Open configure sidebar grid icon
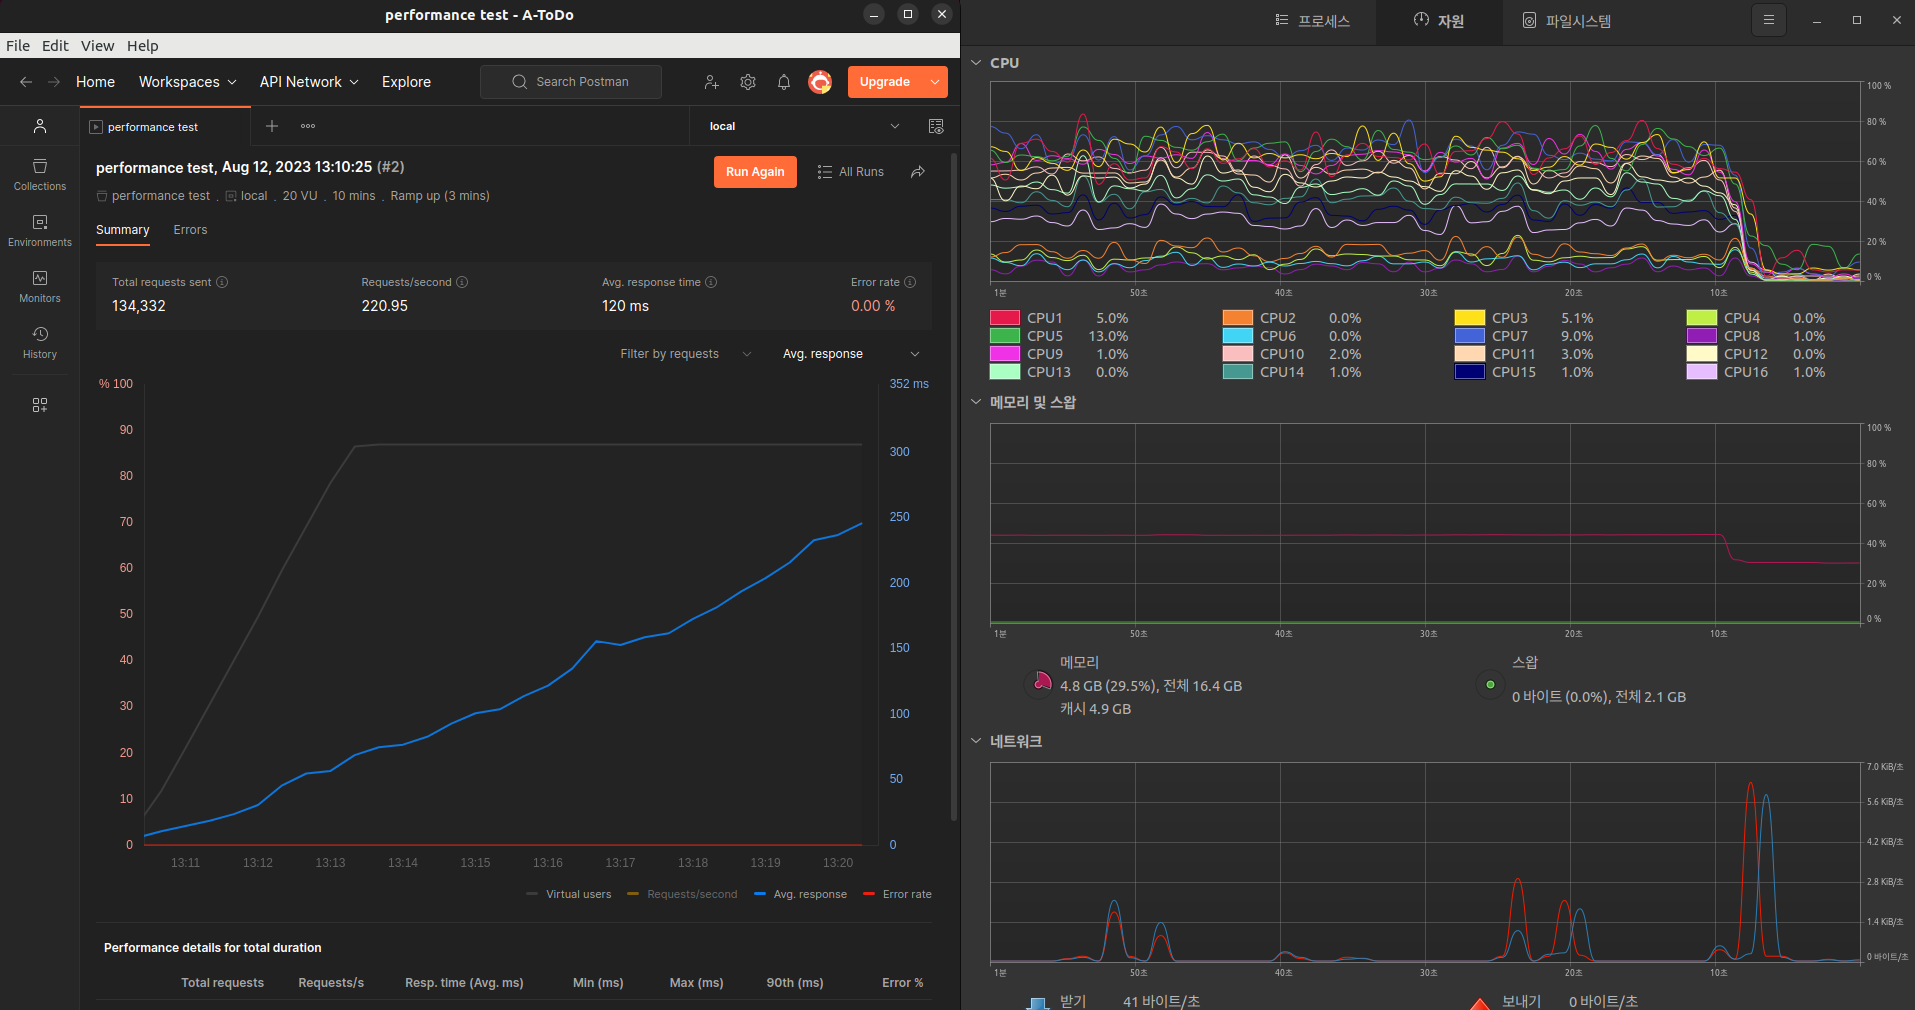Image resolution: width=1915 pixels, height=1010 pixels. click(40, 405)
